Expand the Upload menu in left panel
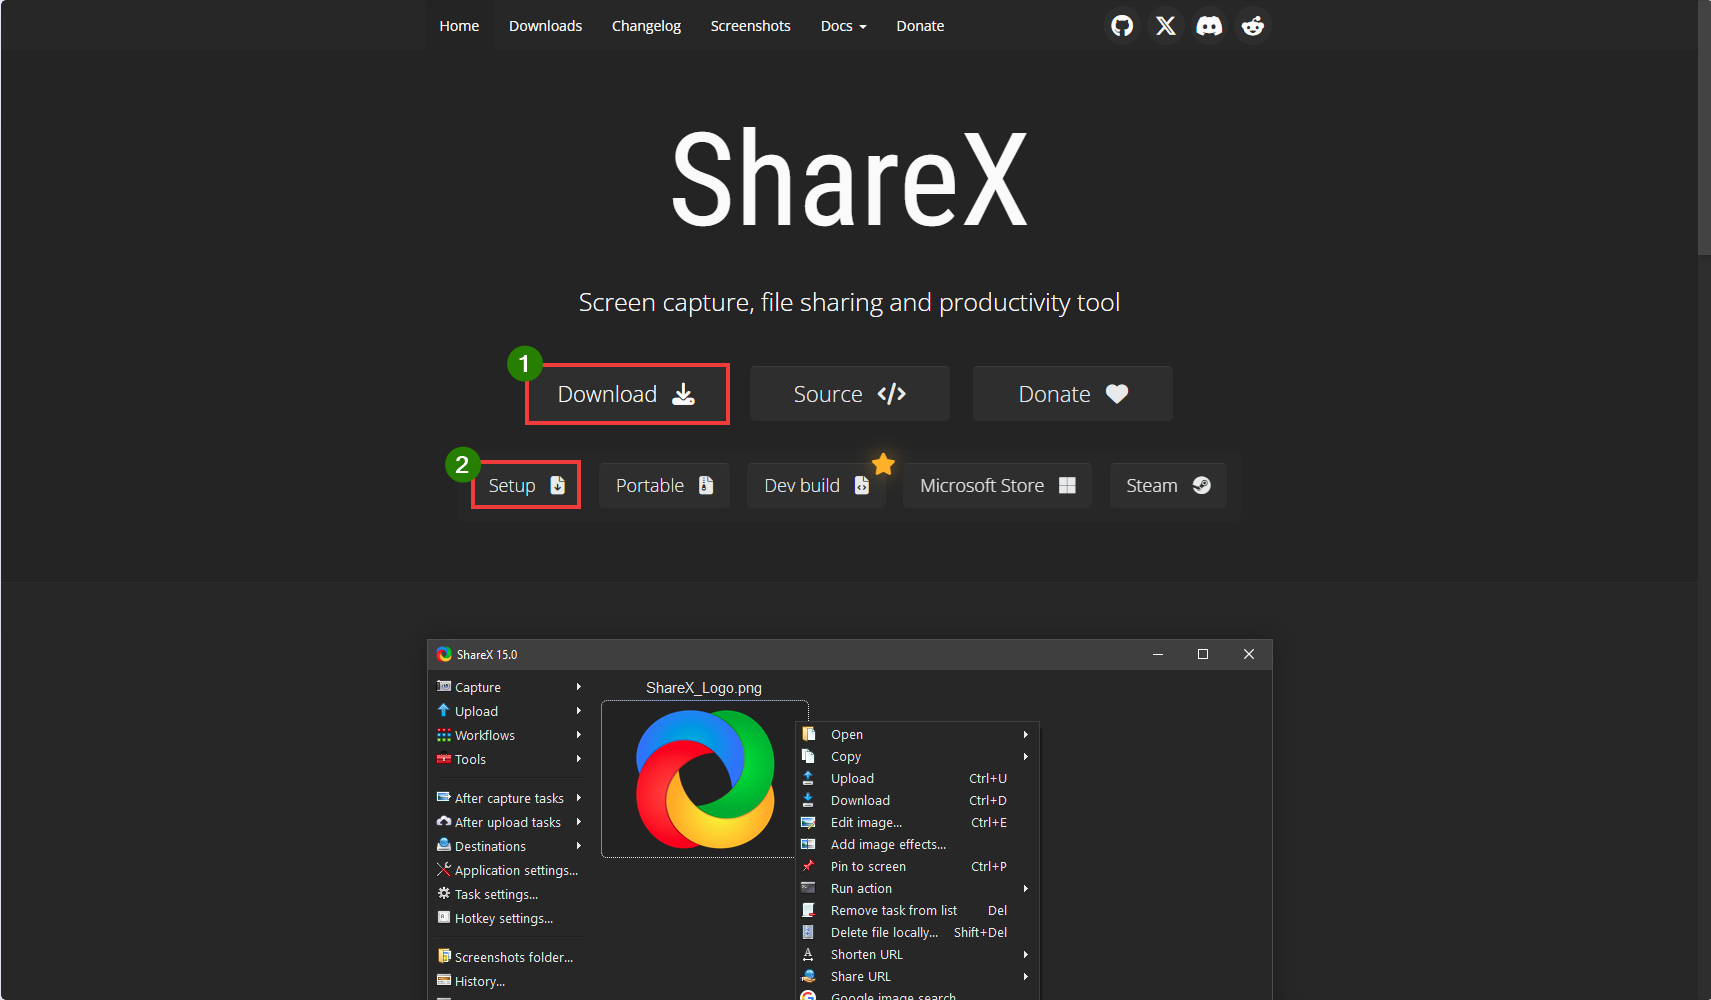The width and height of the screenshot is (1711, 1000). 509,711
